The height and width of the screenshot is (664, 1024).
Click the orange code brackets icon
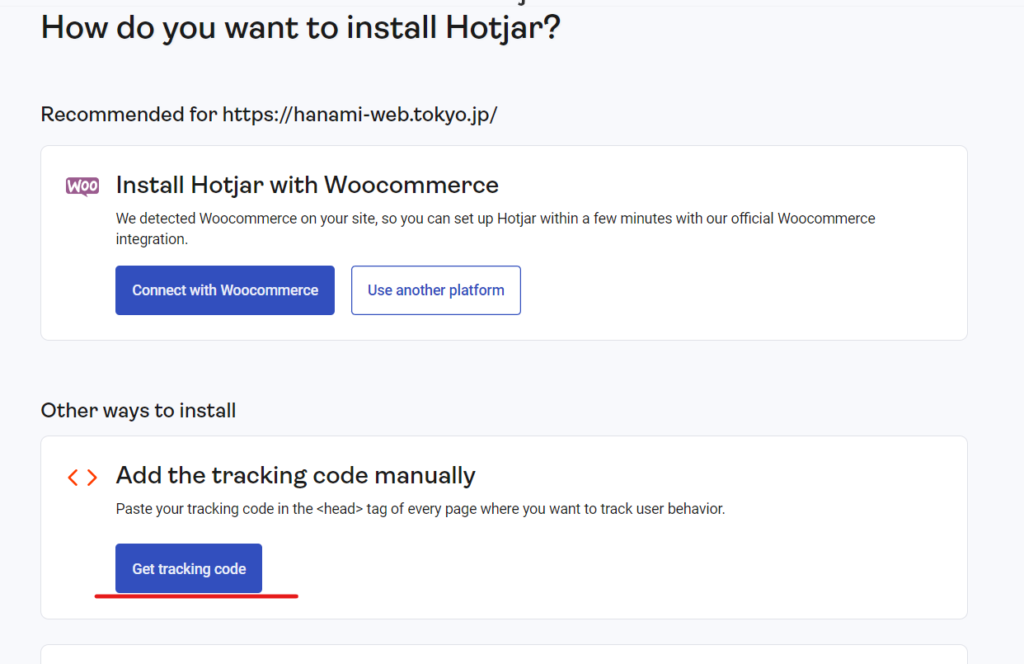click(82, 477)
